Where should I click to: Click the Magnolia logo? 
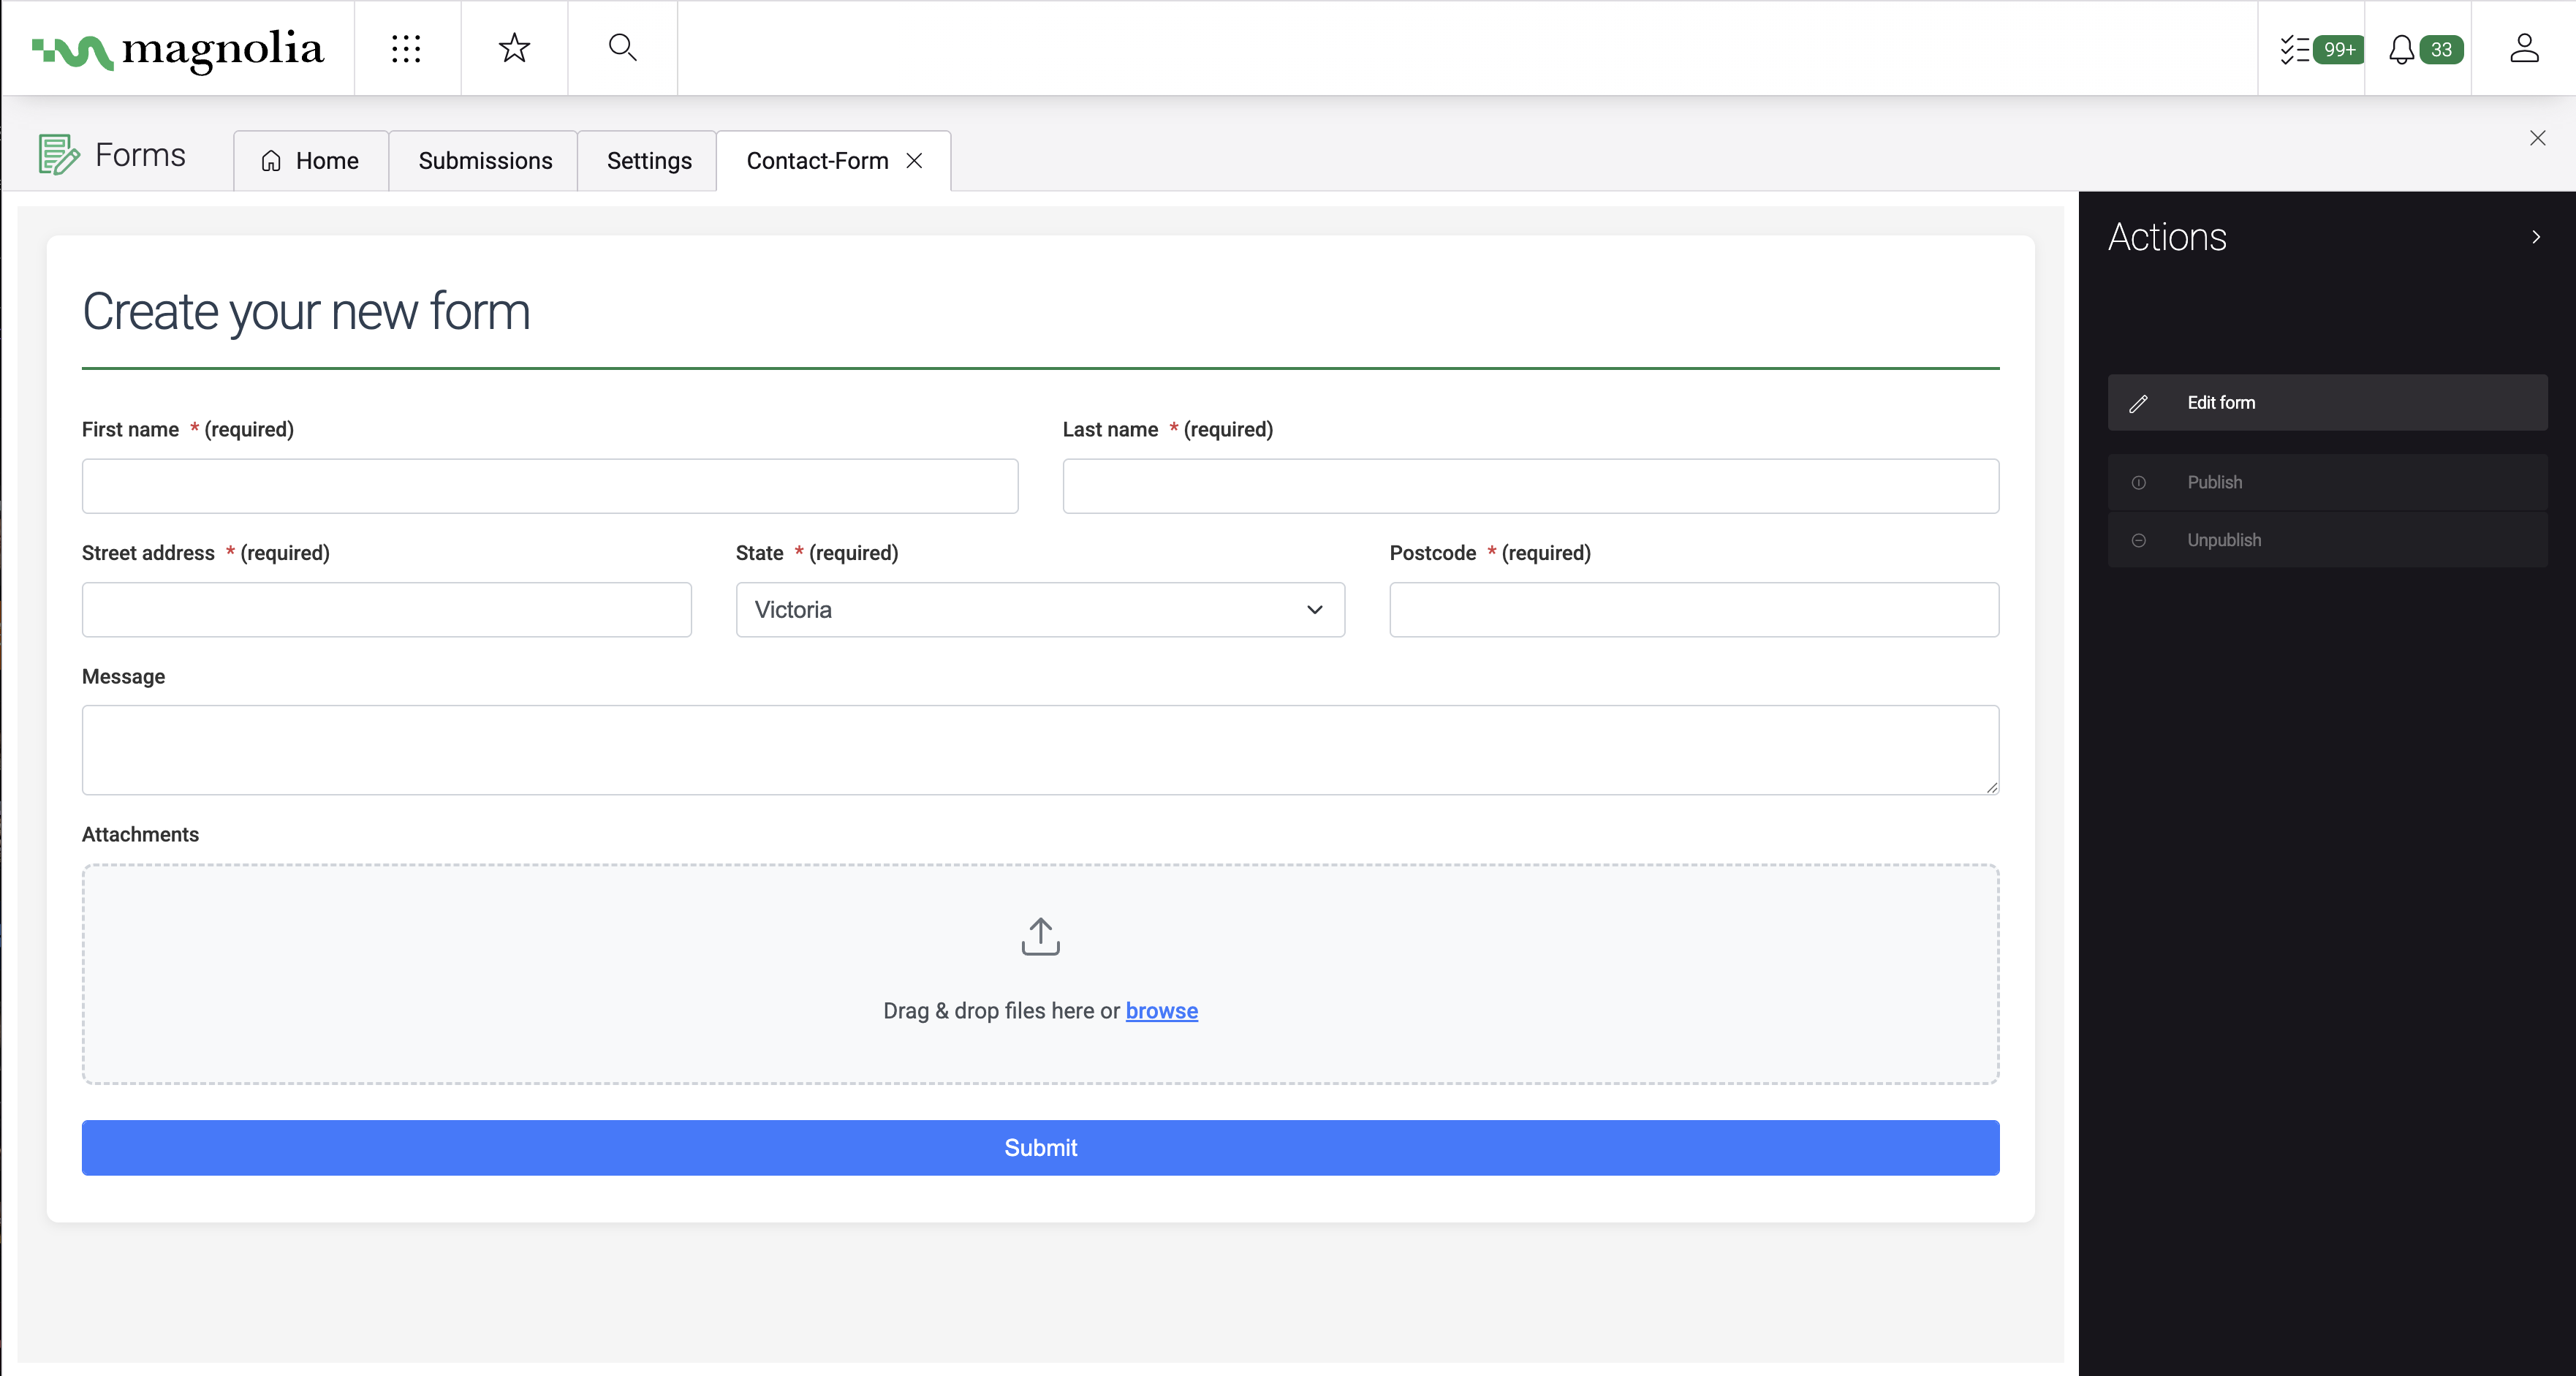tap(178, 49)
